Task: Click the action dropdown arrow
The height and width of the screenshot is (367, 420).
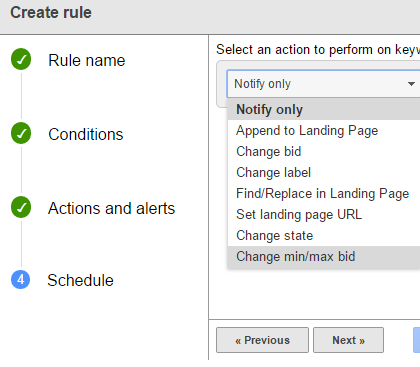Action: pos(412,84)
